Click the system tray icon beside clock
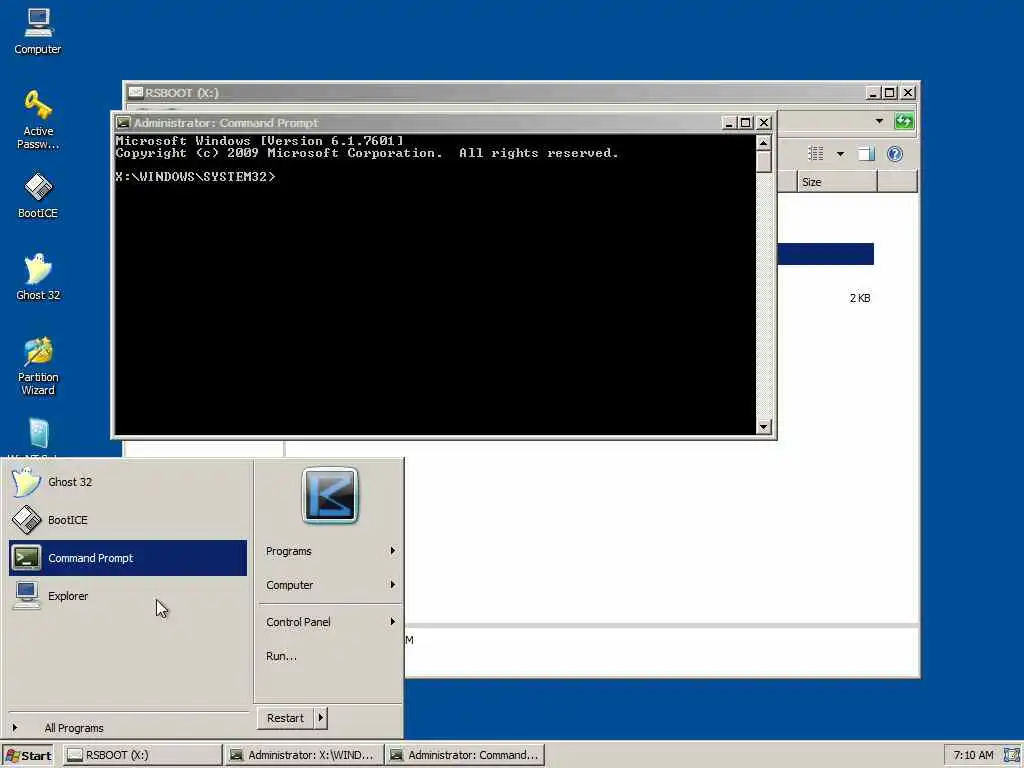The height and width of the screenshot is (768, 1024). [1011, 756]
